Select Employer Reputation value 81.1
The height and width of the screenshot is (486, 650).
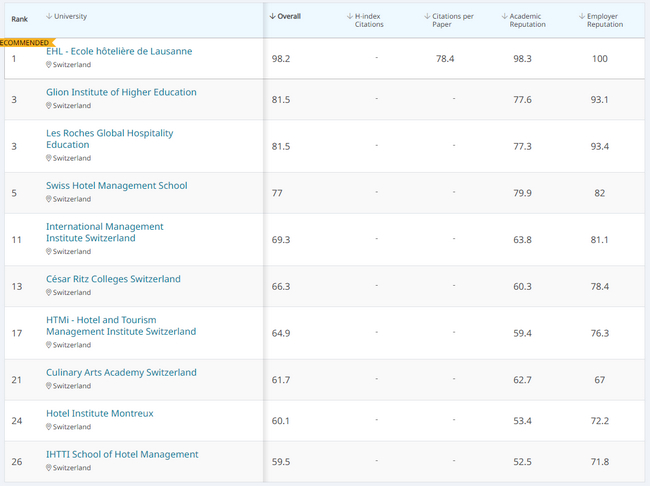[599, 240]
